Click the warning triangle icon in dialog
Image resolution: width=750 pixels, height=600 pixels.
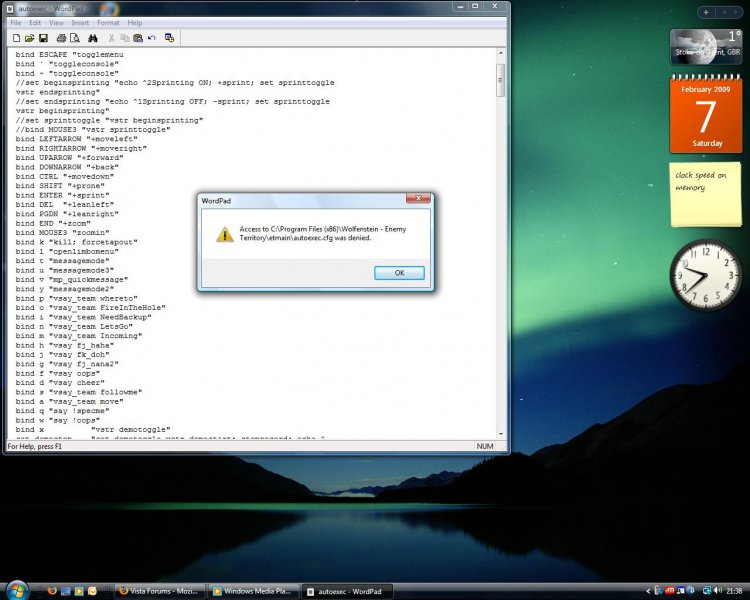pyautogui.click(x=224, y=234)
